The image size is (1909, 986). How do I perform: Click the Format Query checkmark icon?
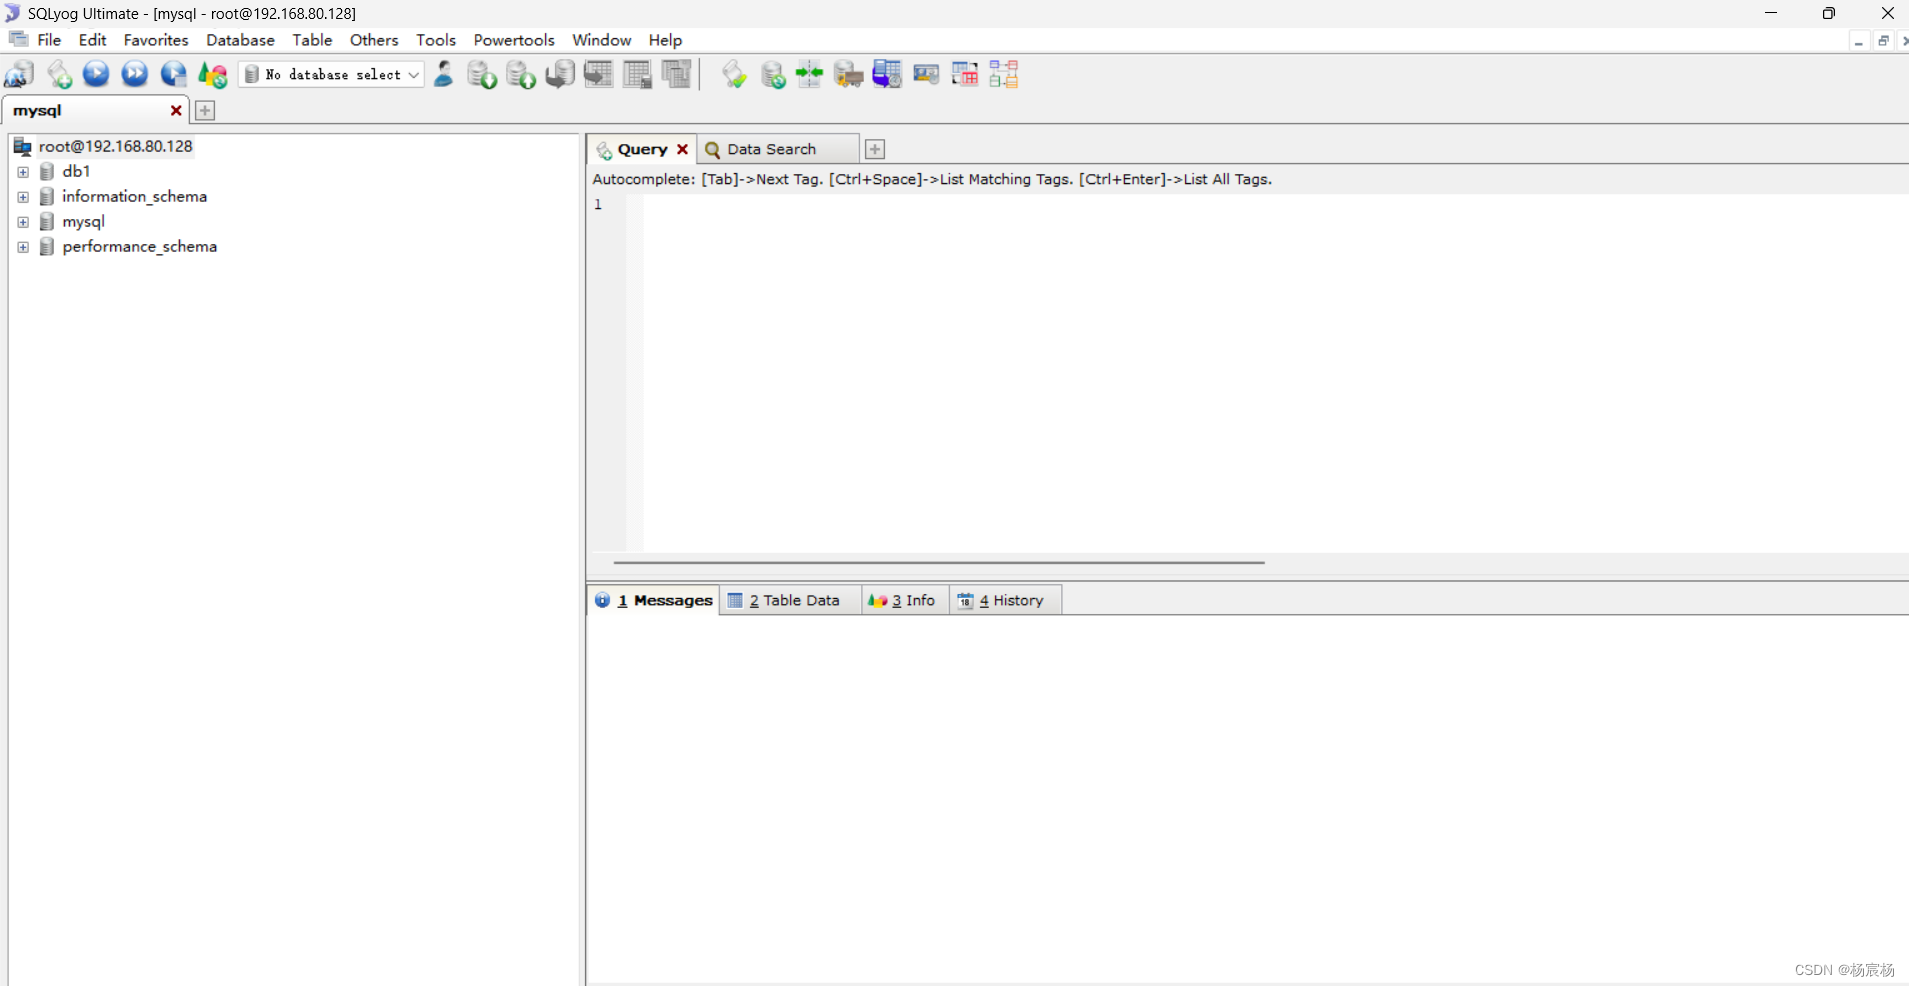tap(734, 74)
